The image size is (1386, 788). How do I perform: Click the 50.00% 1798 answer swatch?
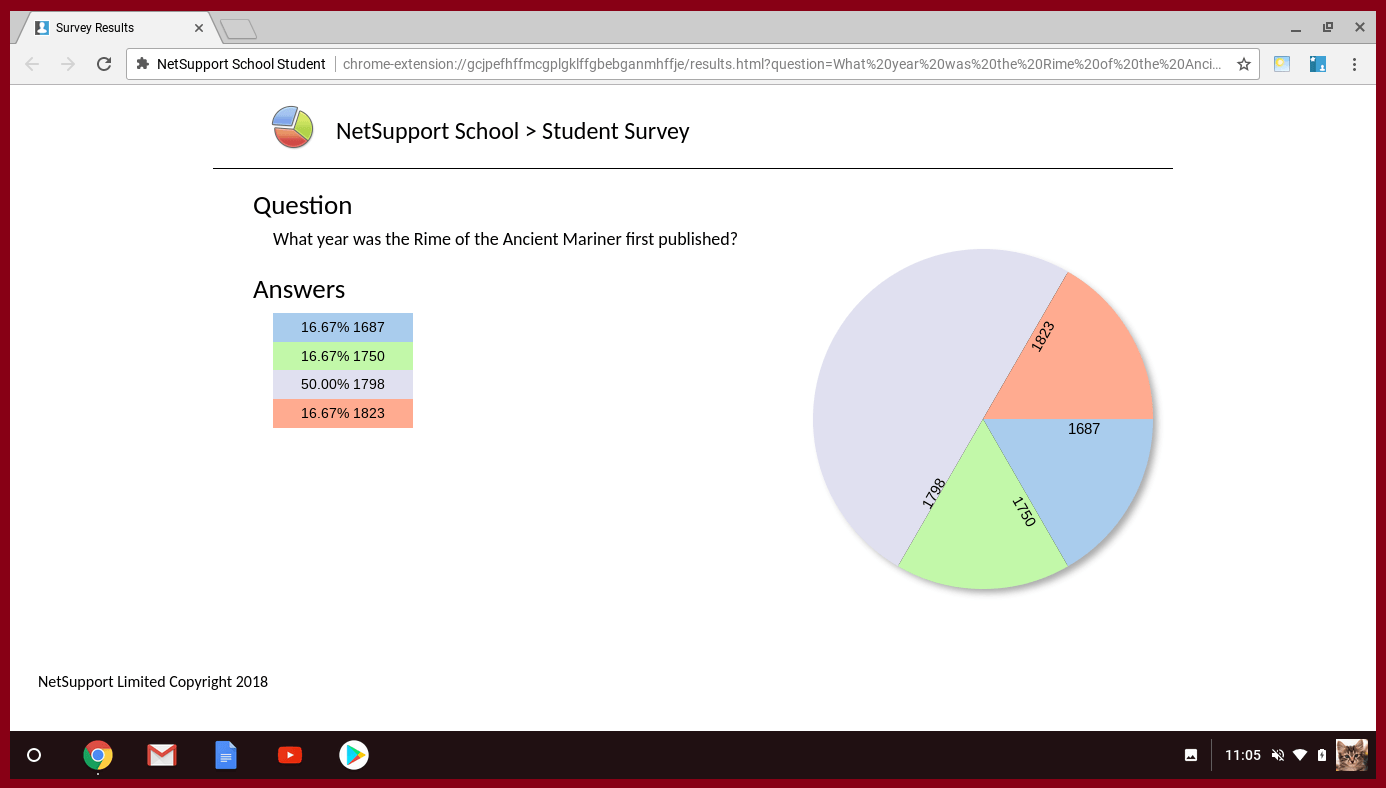(x=343, y=385)
